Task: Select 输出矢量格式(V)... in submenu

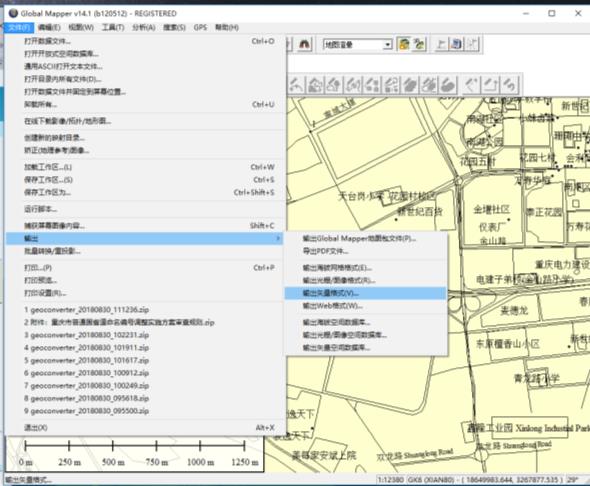Action: [x=366, y=293]
